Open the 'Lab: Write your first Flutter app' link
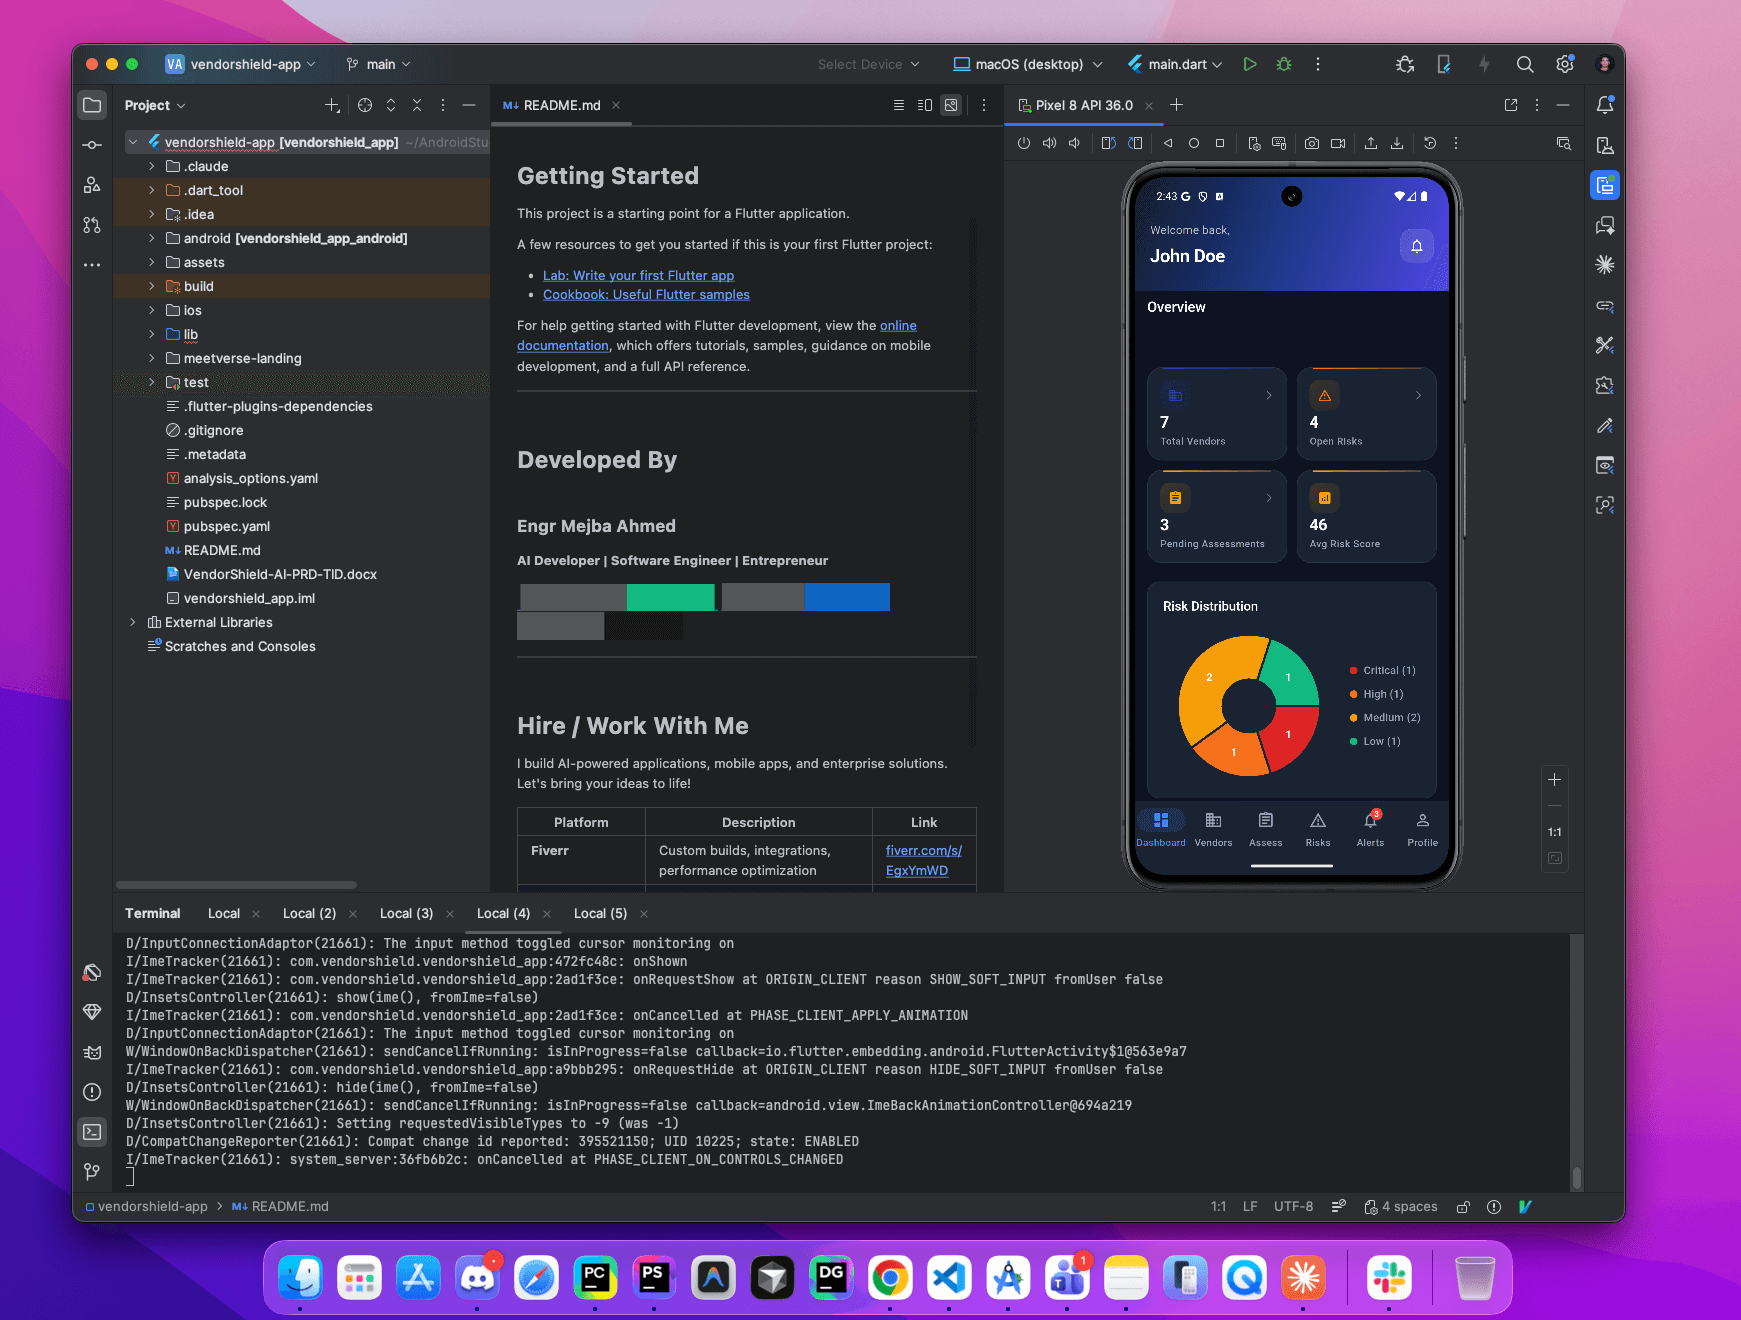 point(638,275)
